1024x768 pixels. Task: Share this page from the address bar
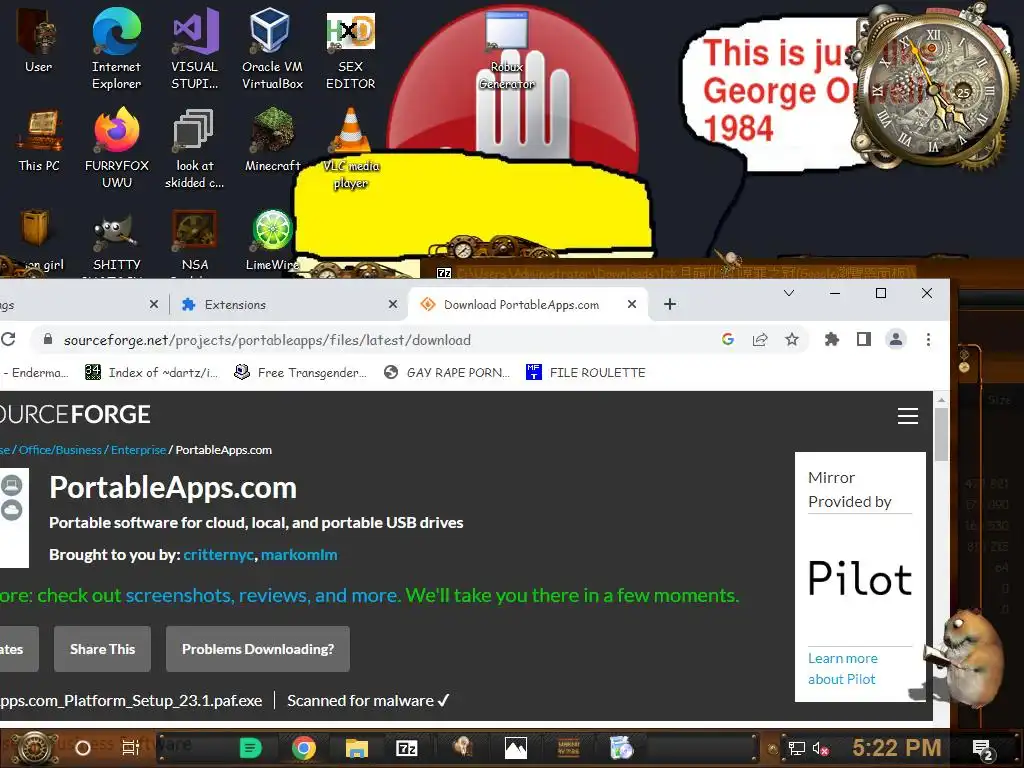[x=760, y=340]
